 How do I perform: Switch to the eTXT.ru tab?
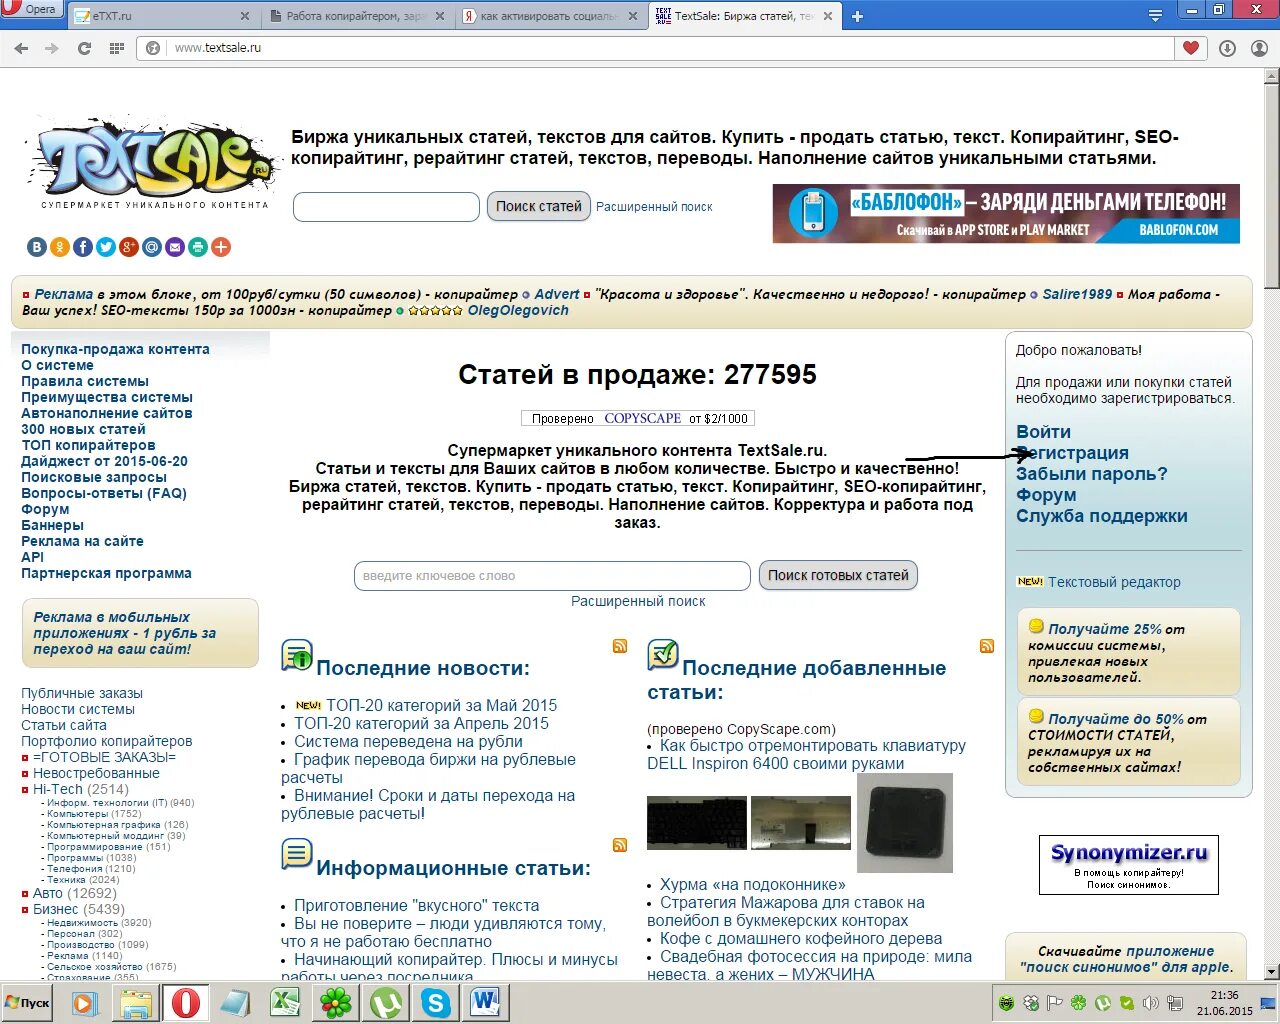[164, 16]
